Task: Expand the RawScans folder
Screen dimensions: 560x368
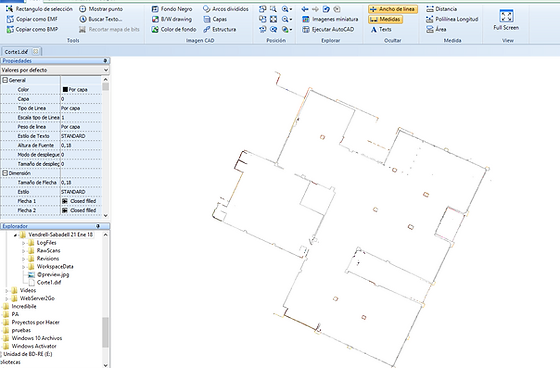Action: (x=24, y=251)
